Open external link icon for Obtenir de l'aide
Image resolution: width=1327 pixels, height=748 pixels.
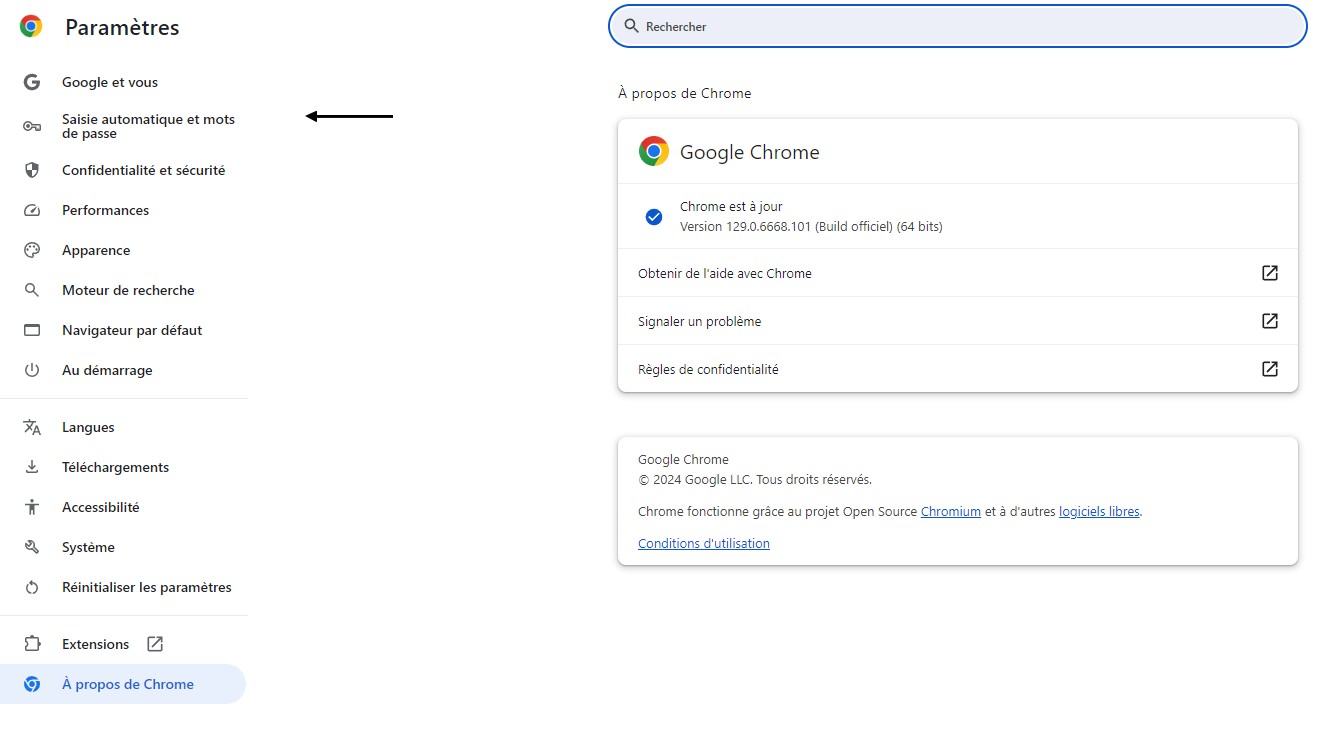point(1270,273)
